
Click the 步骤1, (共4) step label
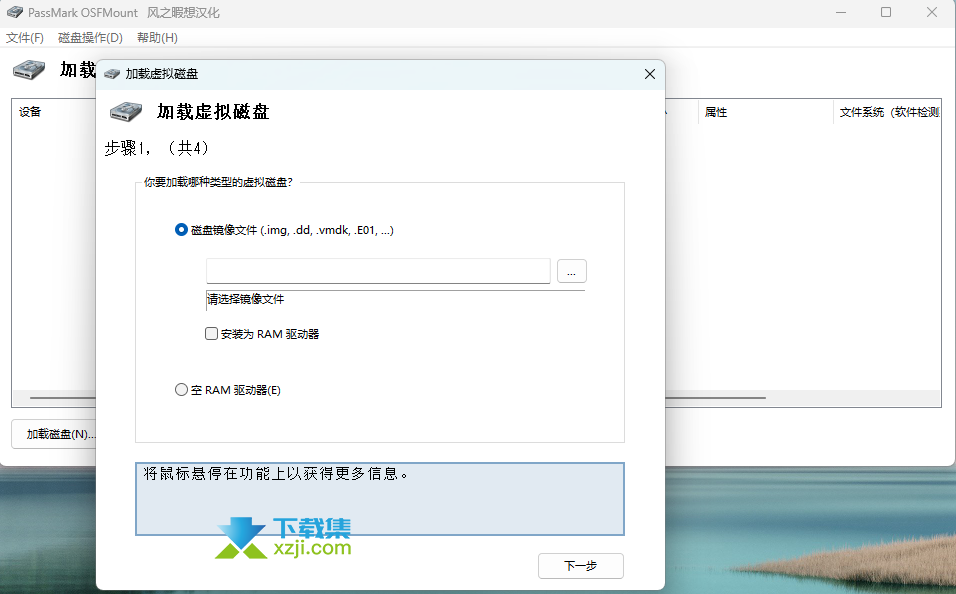[x=157, y=148]
